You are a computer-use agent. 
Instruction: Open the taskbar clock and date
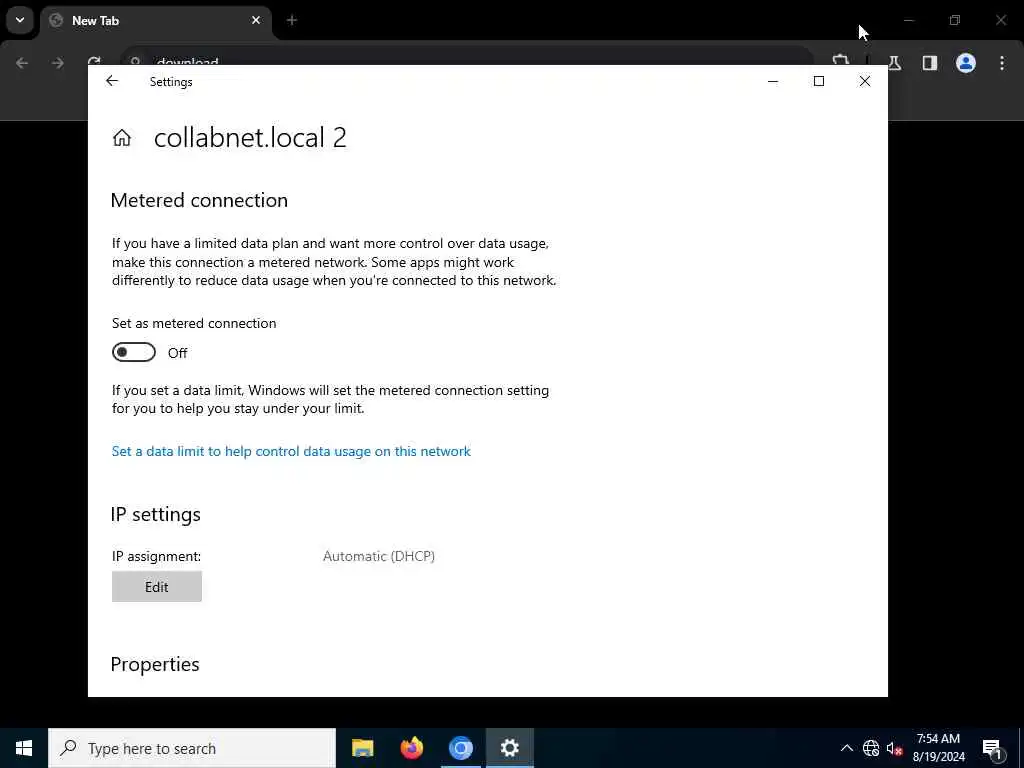[938, 748]
